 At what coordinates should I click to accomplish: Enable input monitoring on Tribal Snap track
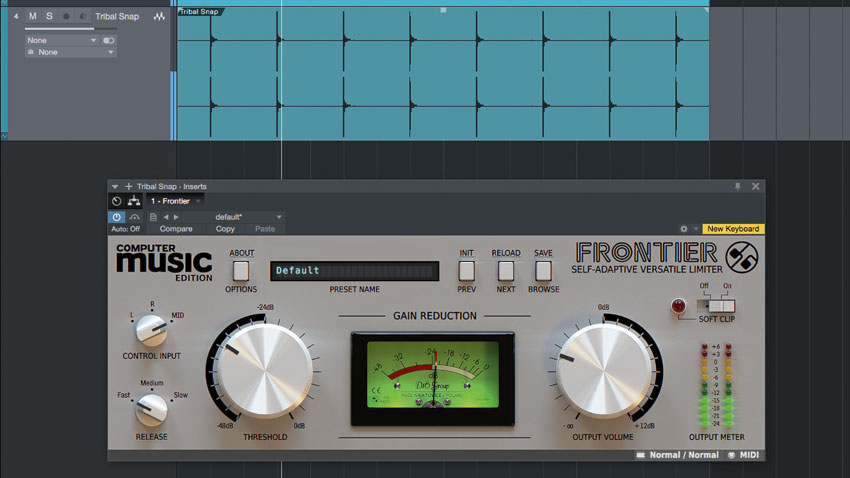82,16
